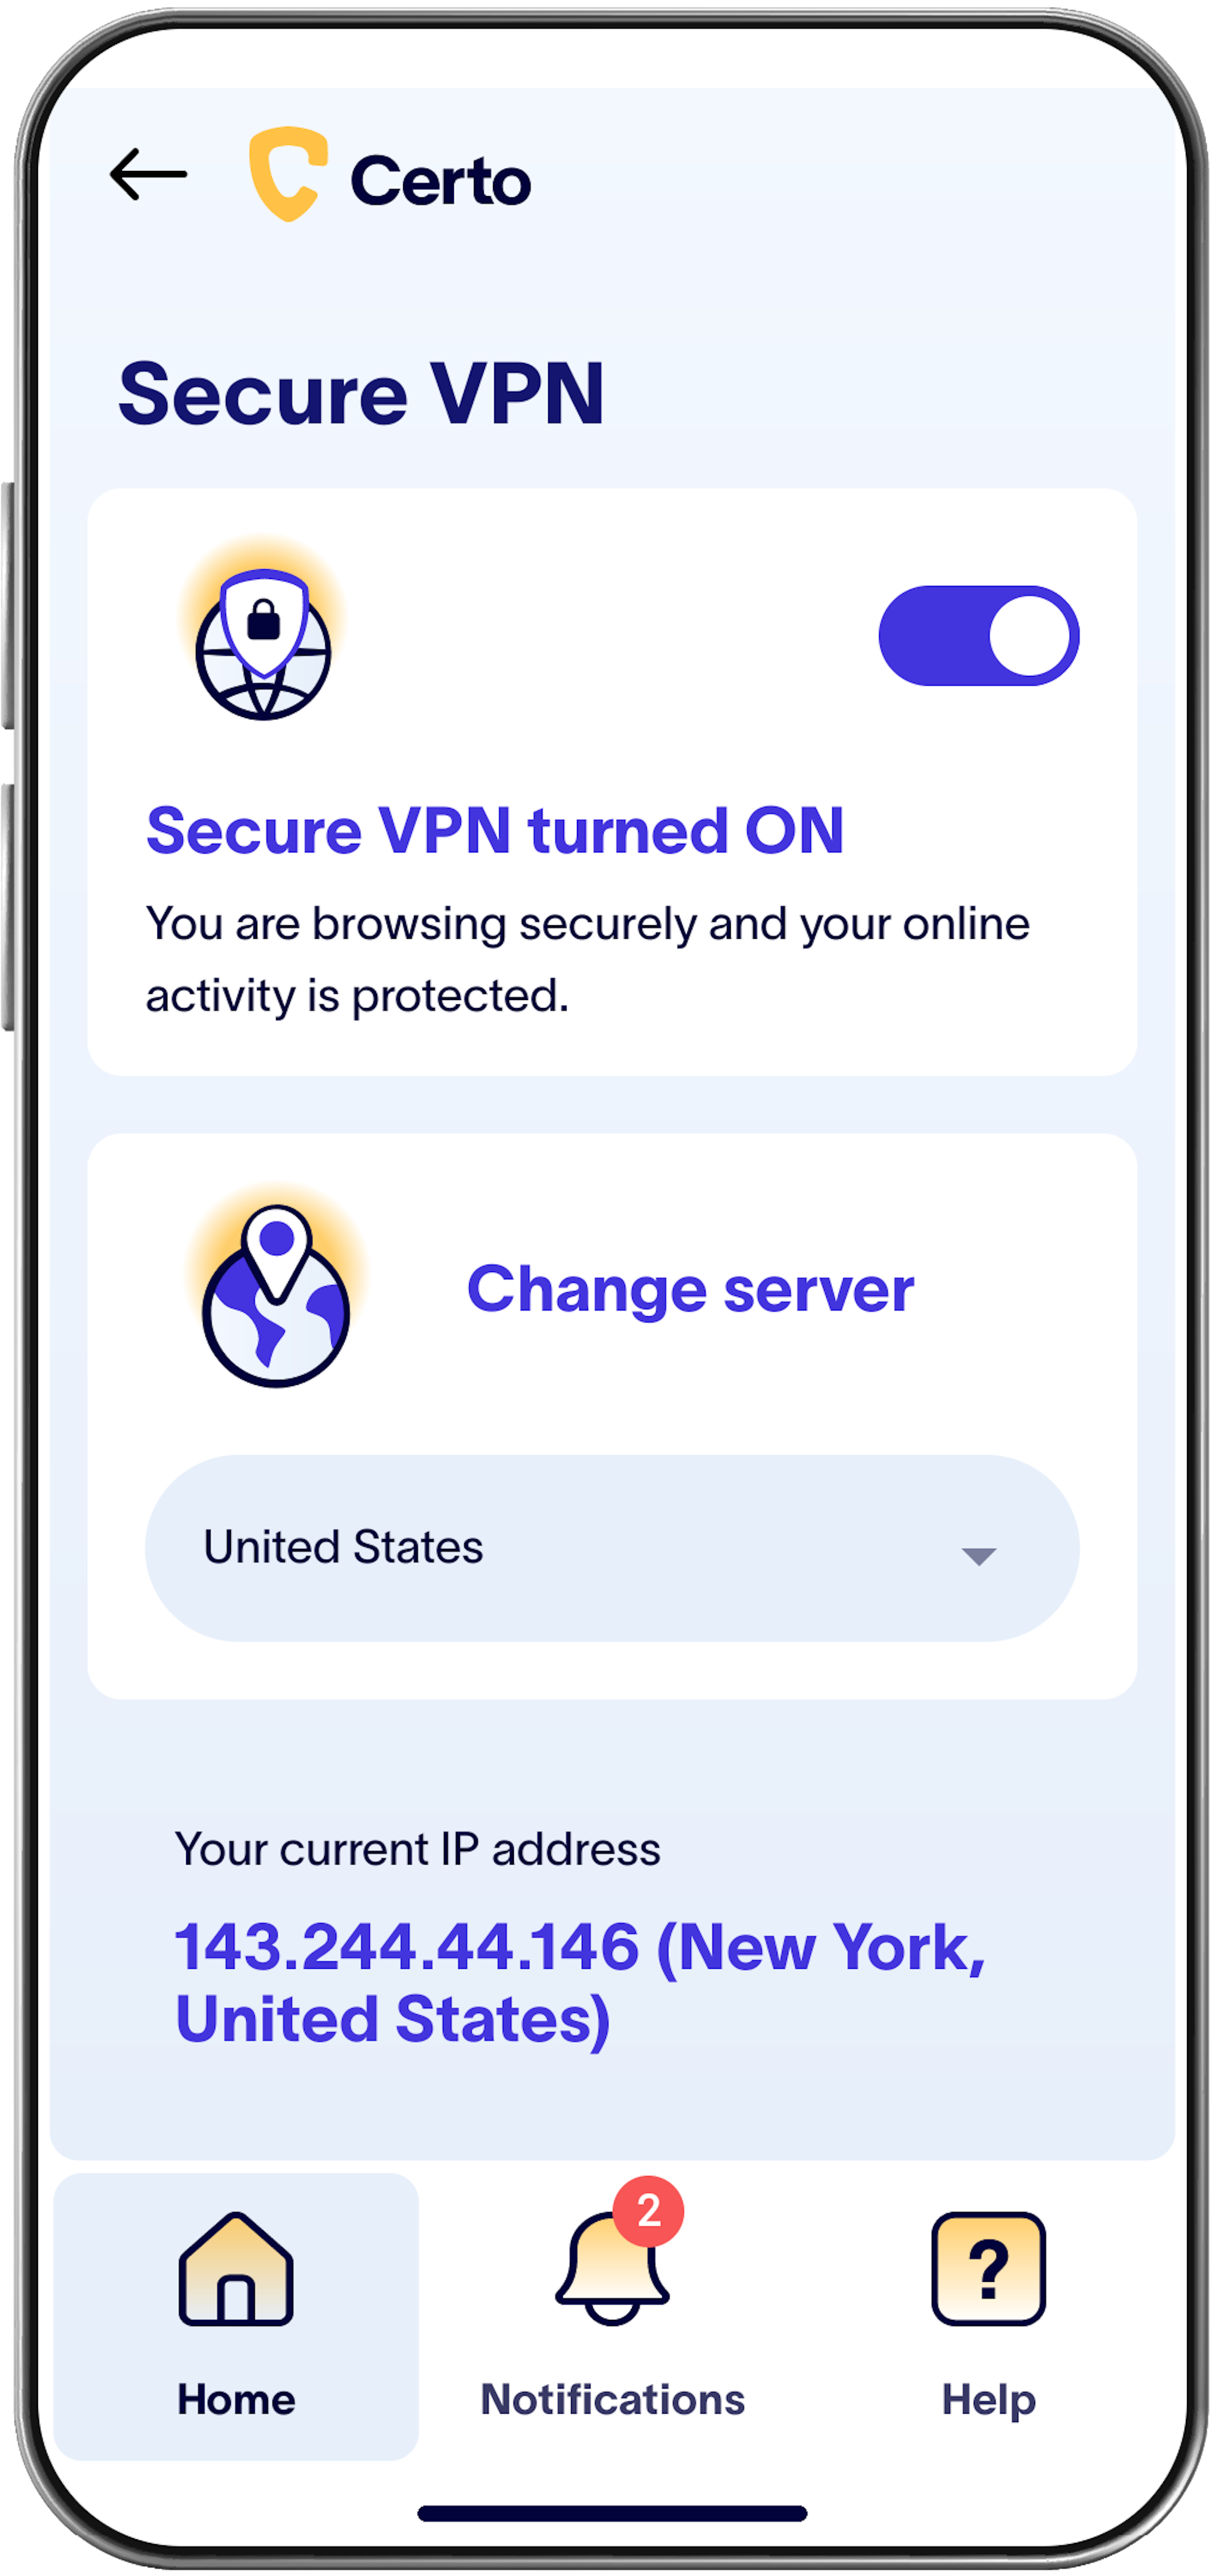The image size is (1225, 2576).
Task: Click the Certo shield logo
Action: pyautogui.click(x=288, y=174)
